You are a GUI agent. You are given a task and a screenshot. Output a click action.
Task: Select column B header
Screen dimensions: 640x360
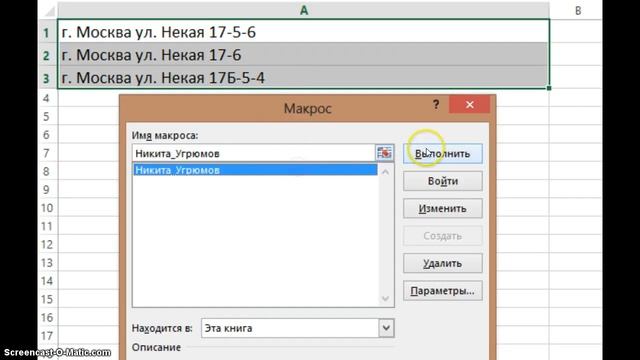point(578,10)
